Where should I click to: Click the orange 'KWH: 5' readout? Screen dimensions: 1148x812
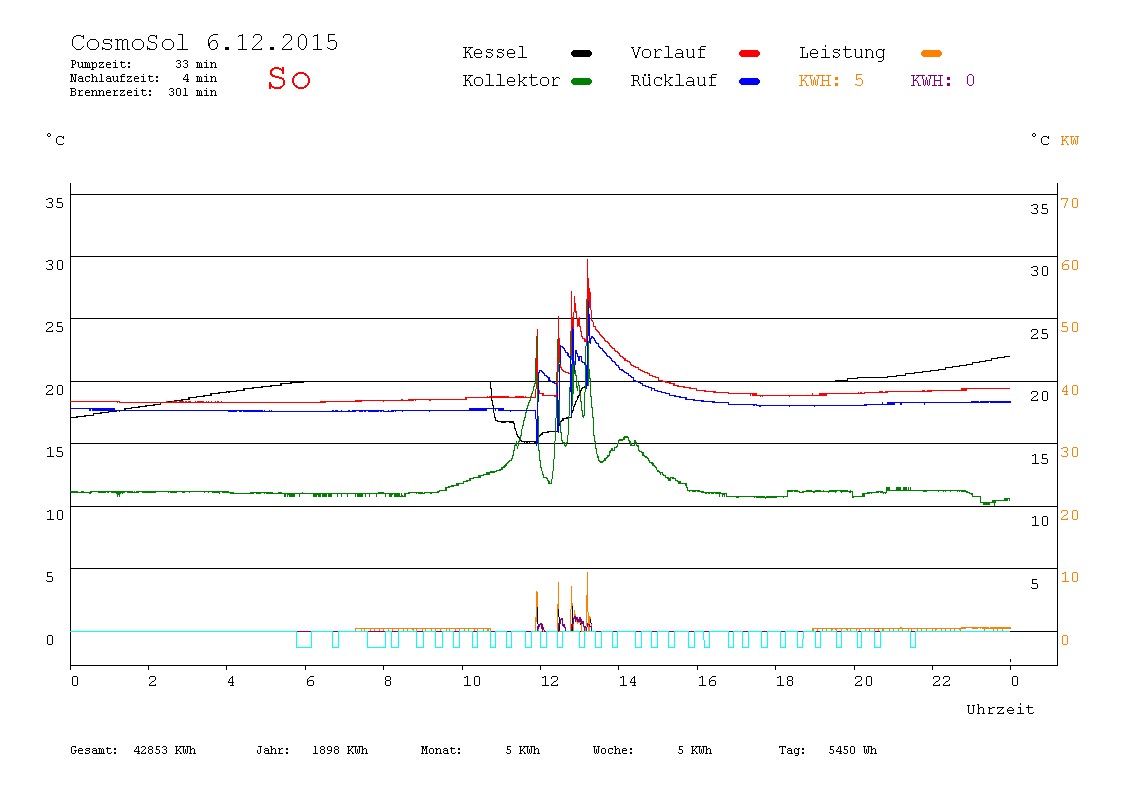click(x=831, y=81)
